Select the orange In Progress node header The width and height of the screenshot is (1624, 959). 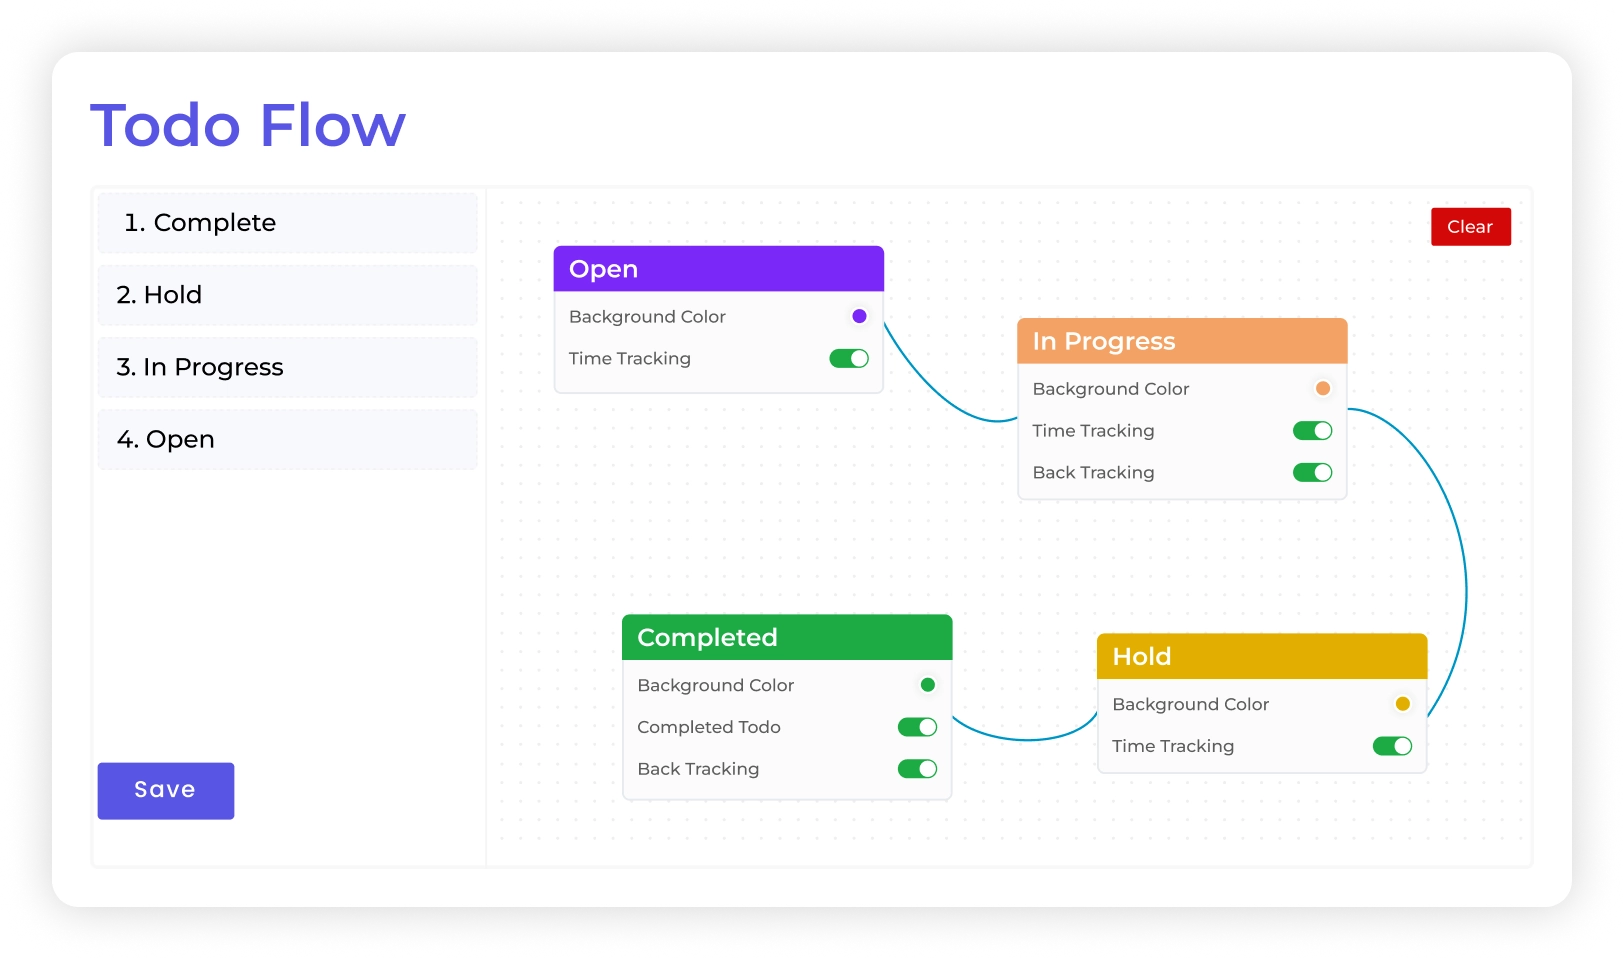point(1182,341)
